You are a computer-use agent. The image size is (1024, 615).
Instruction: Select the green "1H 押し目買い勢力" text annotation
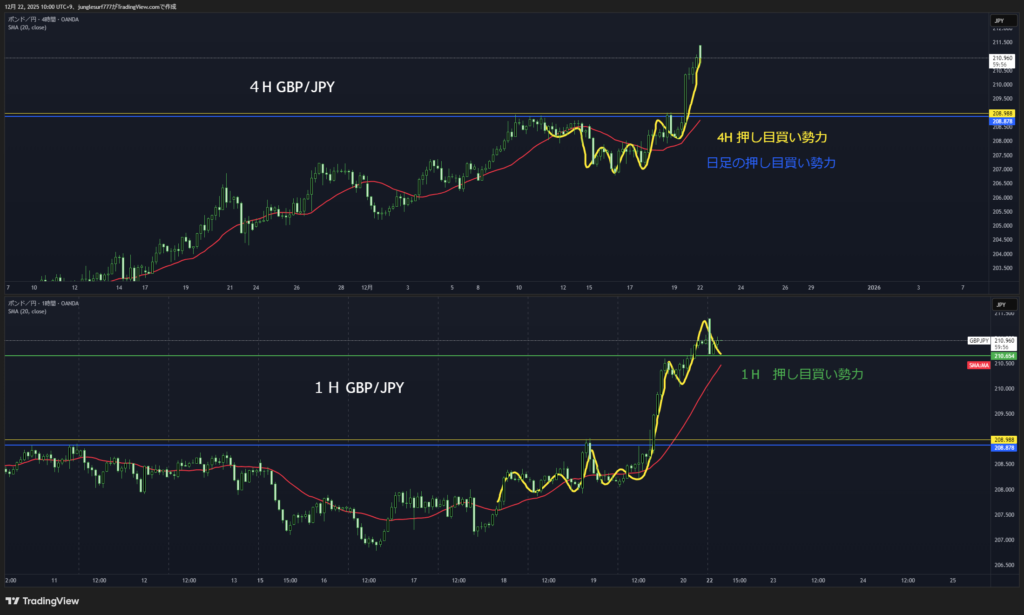pos(802,374)
